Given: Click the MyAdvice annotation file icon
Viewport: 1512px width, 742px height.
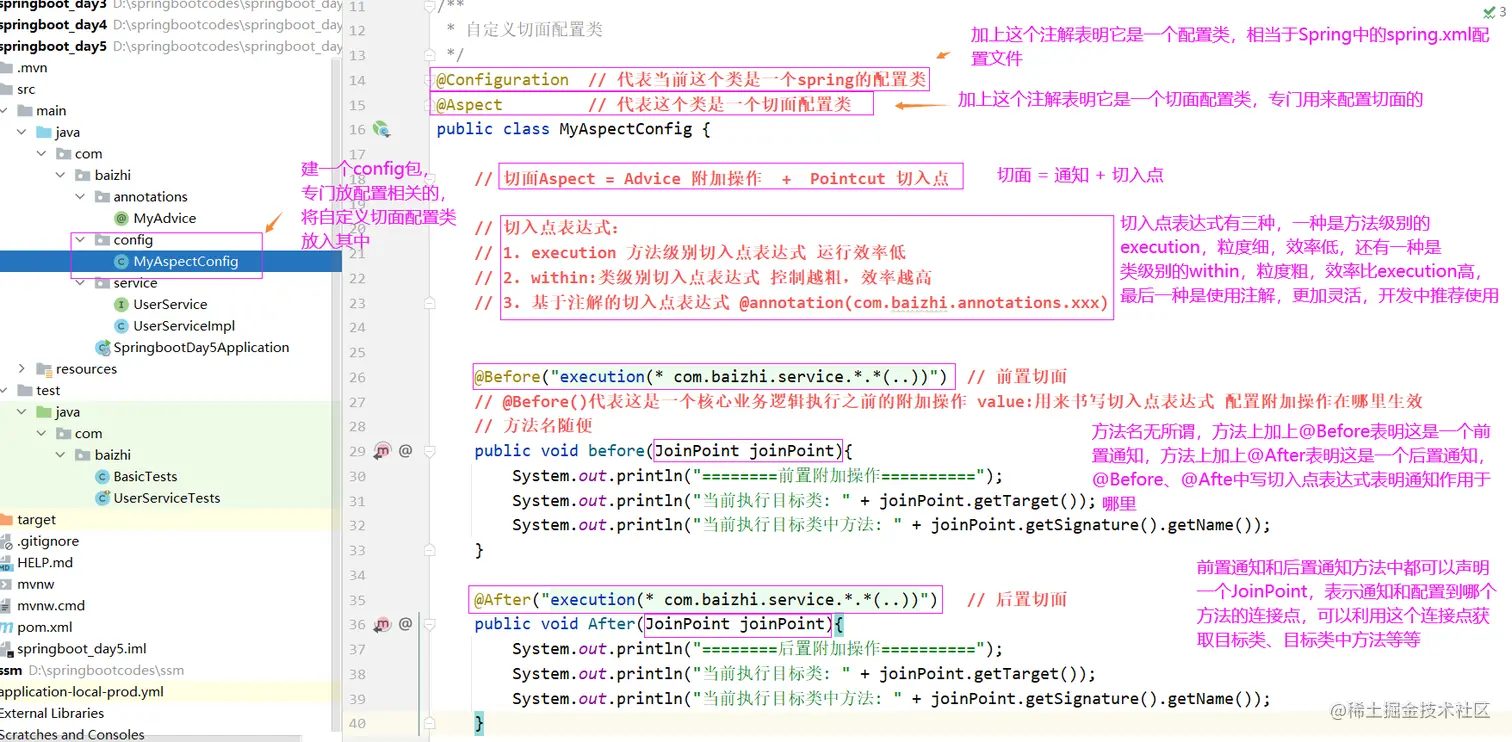Looking at the screenshot, I should tap(121, 218).
